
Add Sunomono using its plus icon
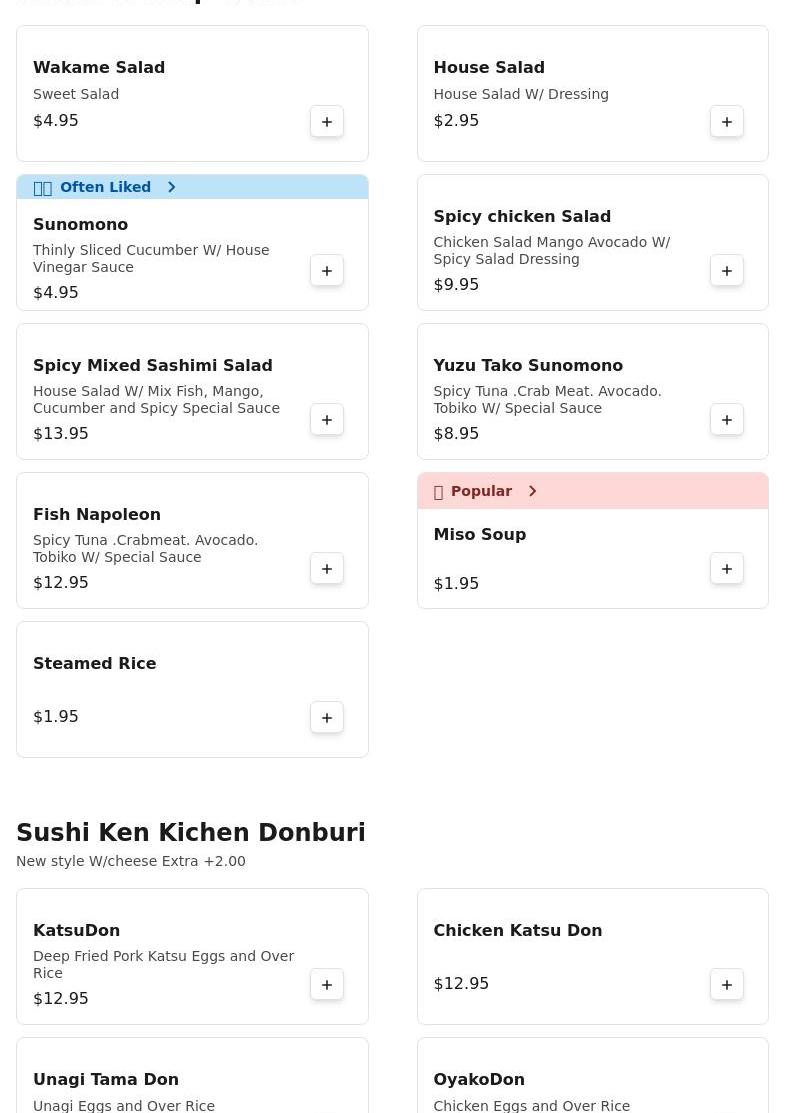[x=327, y=271]
